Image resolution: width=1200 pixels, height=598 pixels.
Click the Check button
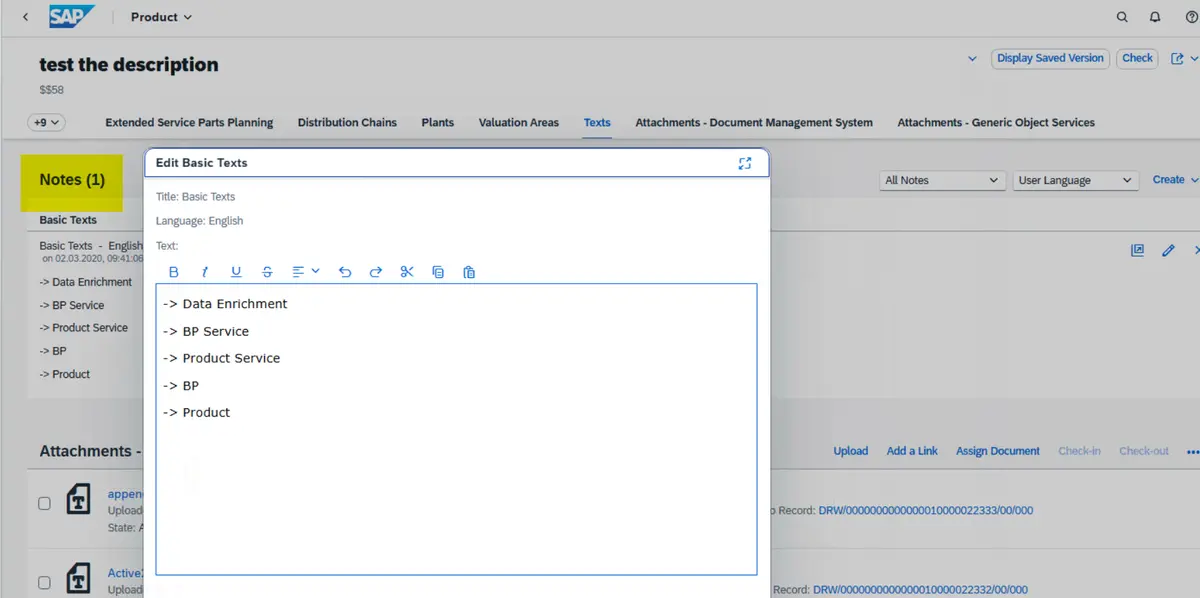[x=1137, y=58]
